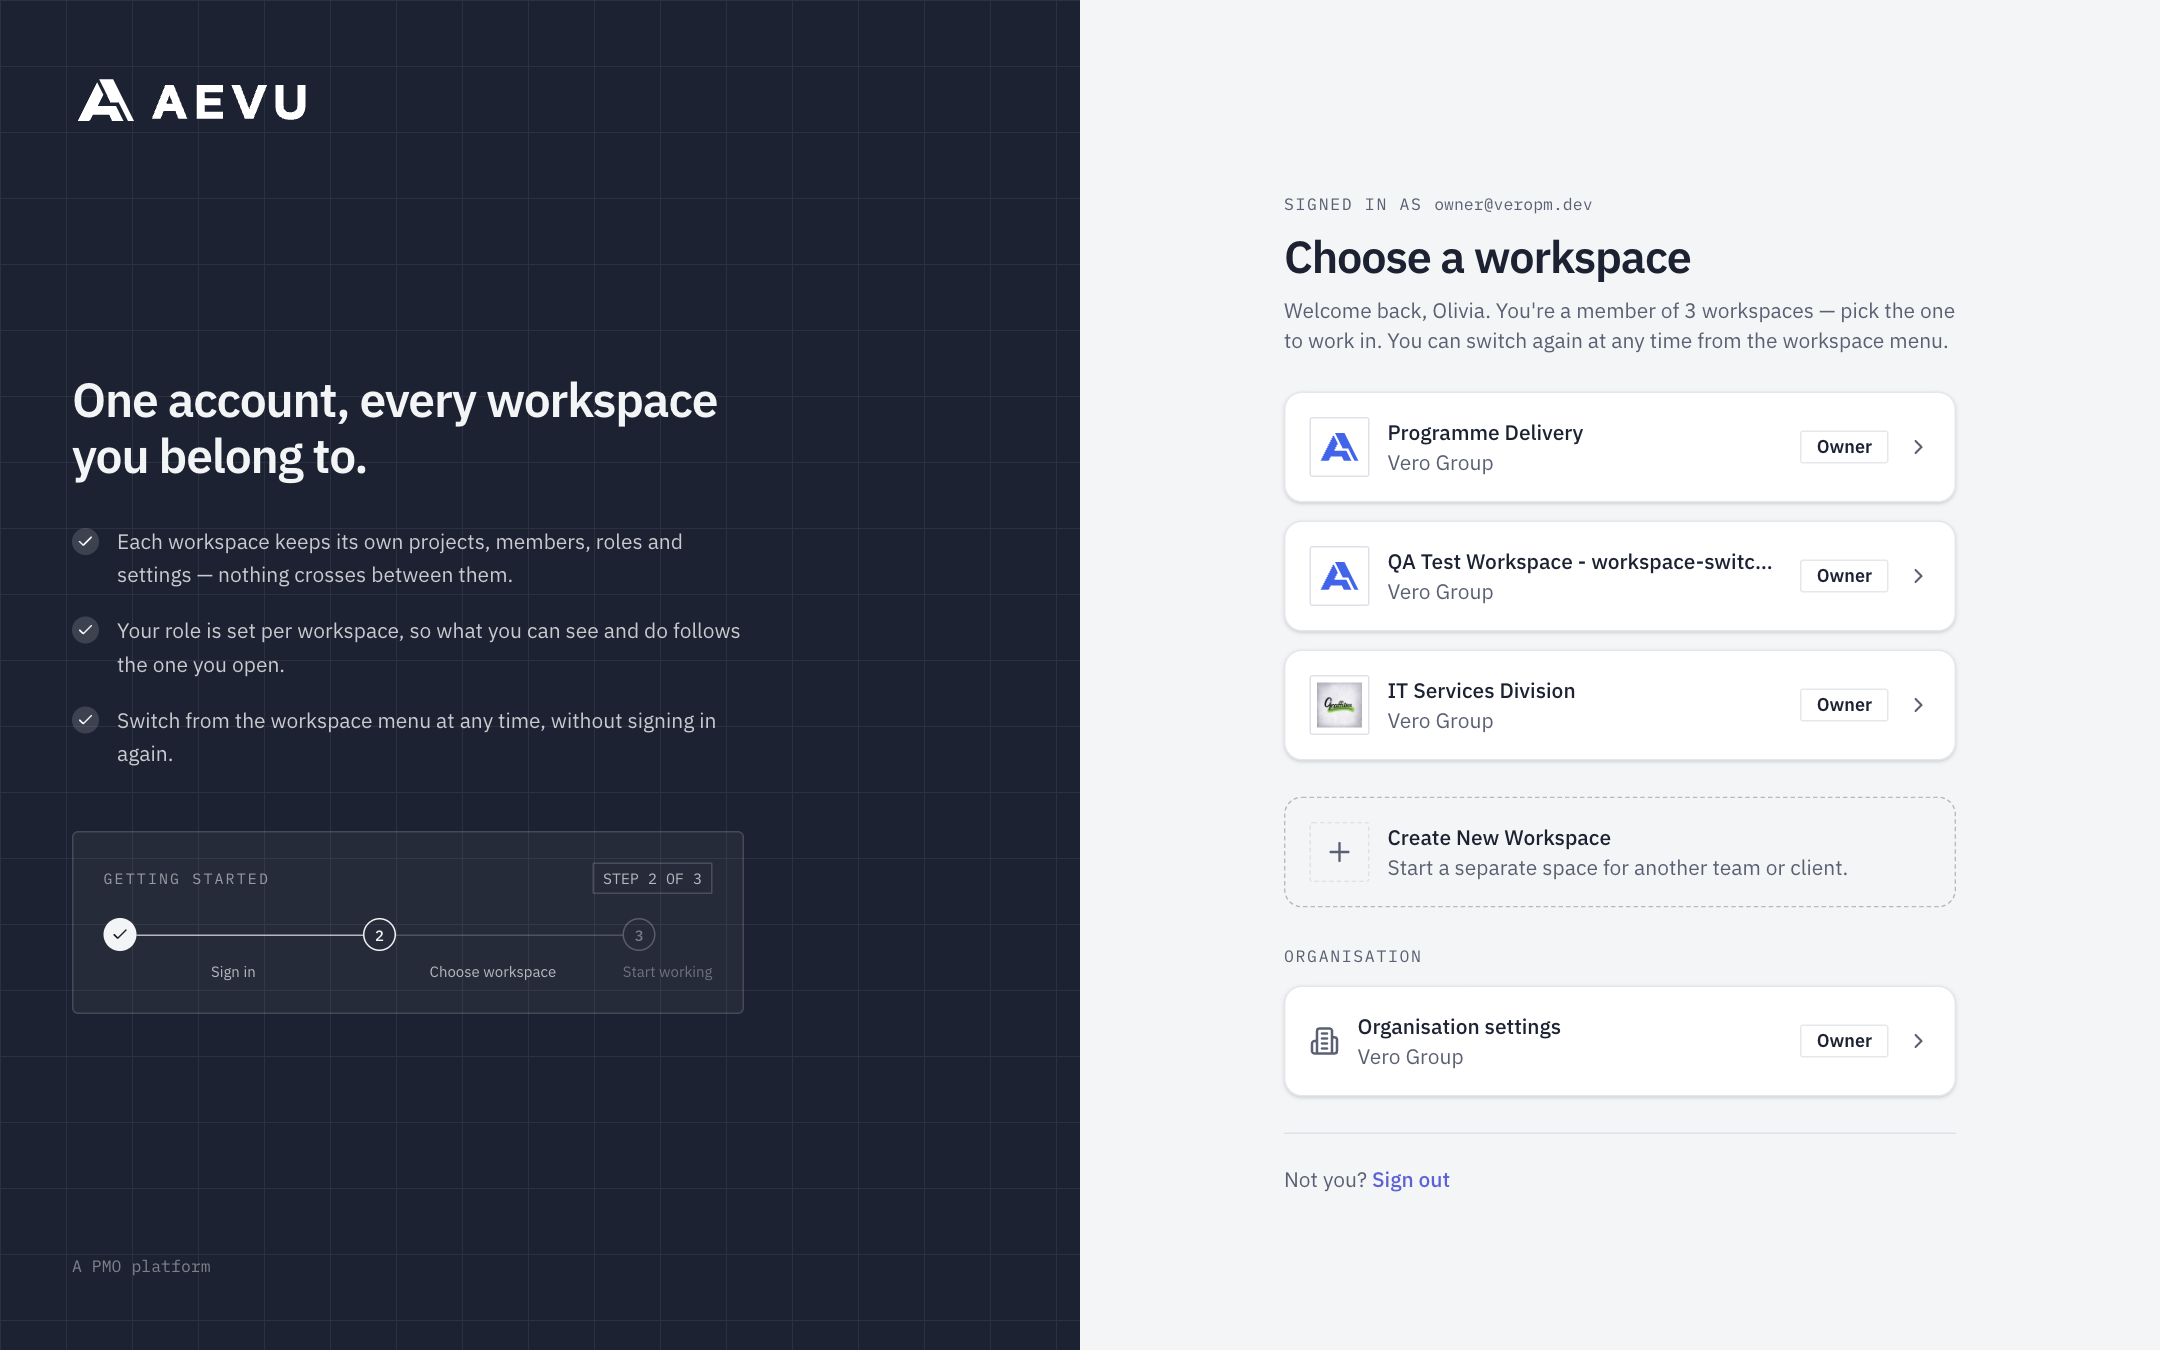Open the QA Test Workspace chevron arrow
The height and width of the screenshot is (1350, 2160).
pos(1918,576)
